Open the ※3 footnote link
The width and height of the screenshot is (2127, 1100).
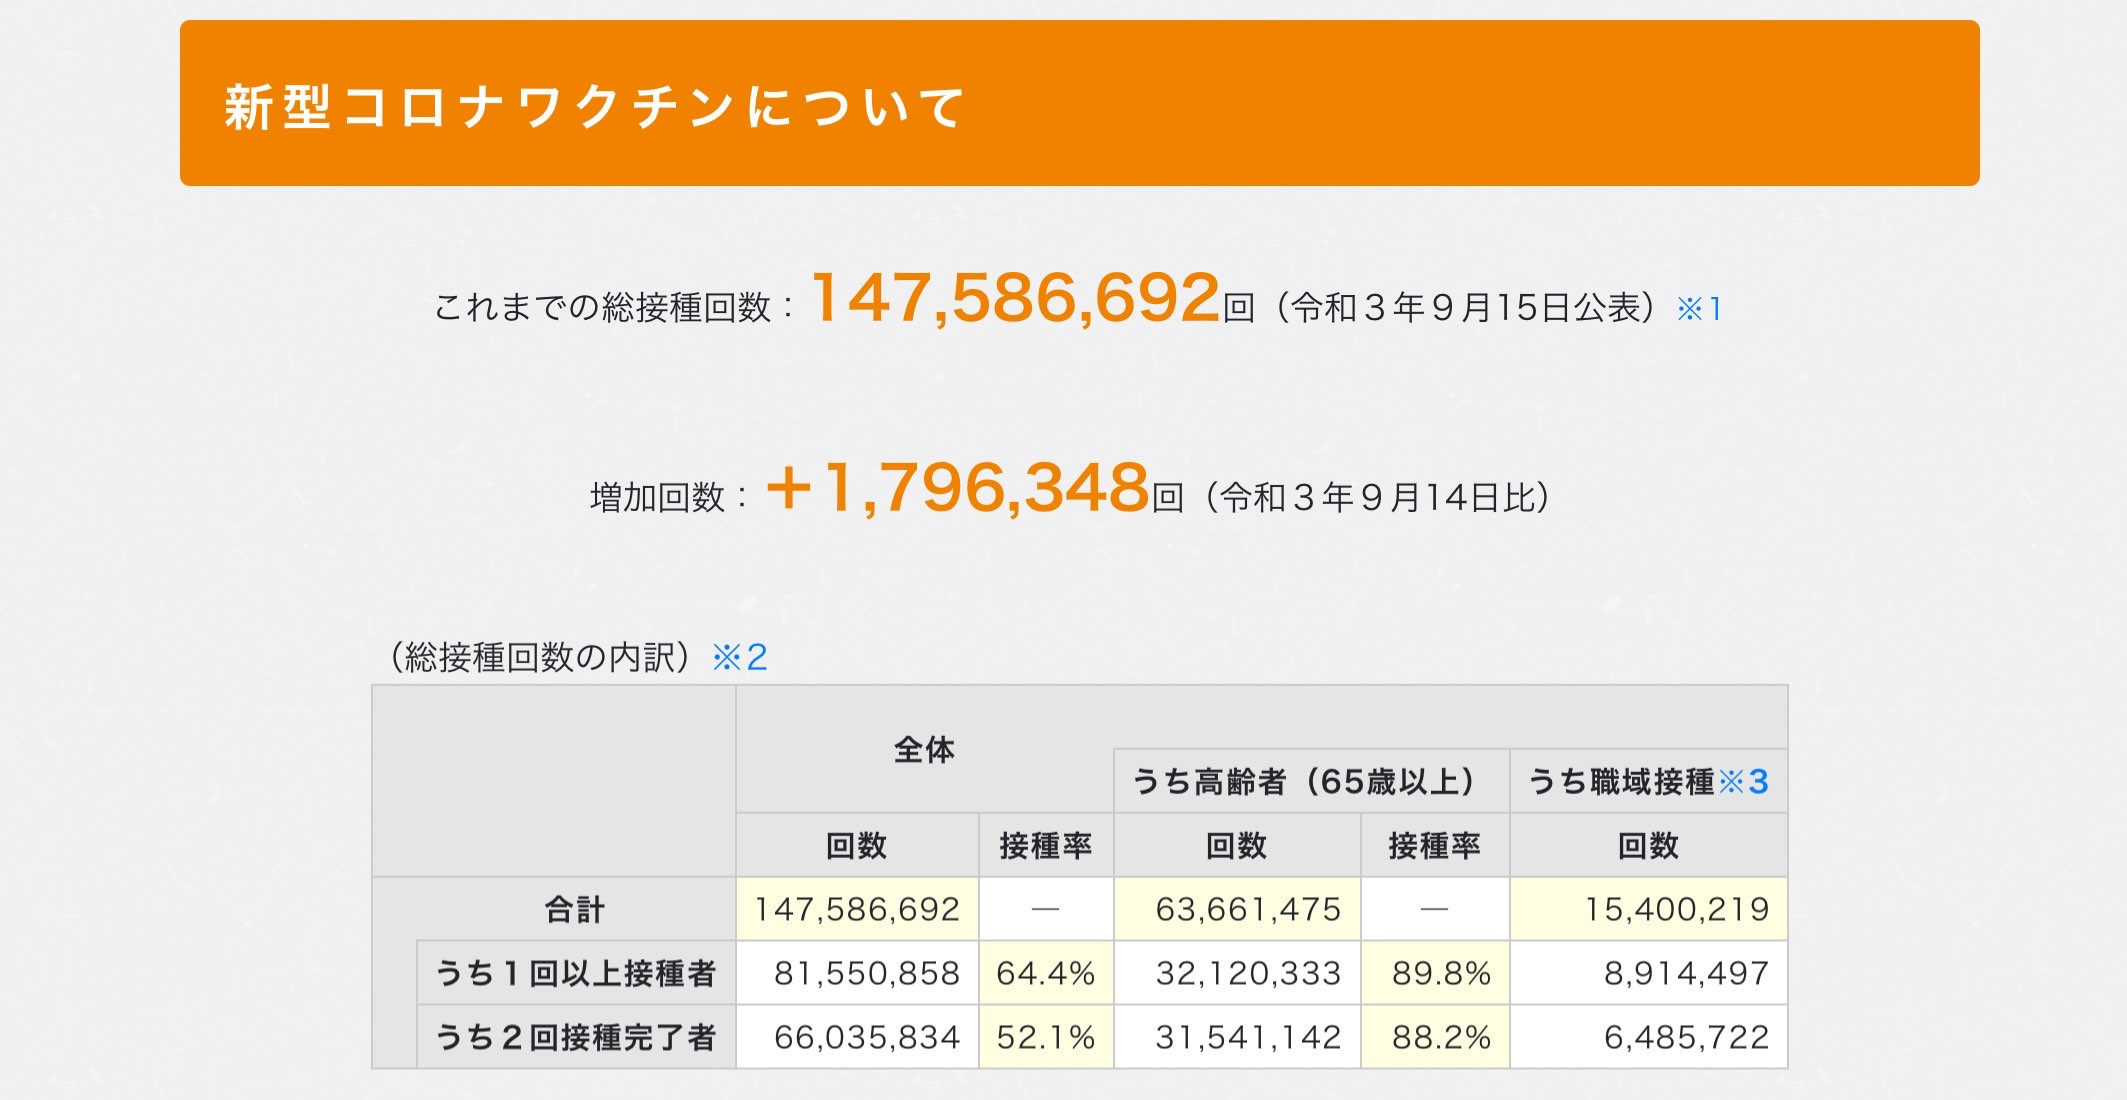pyautogui.click(x=1743, y=781)
